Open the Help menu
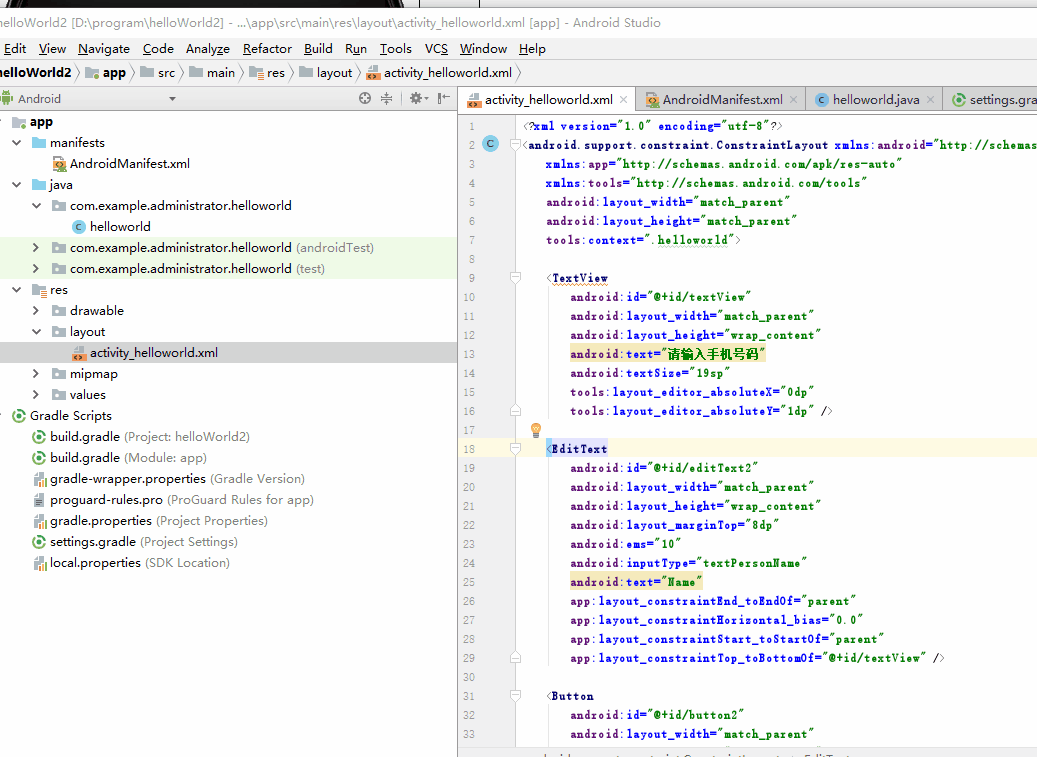The height and width of the screenshot is (757, 1037). click(x=532, y=49)
